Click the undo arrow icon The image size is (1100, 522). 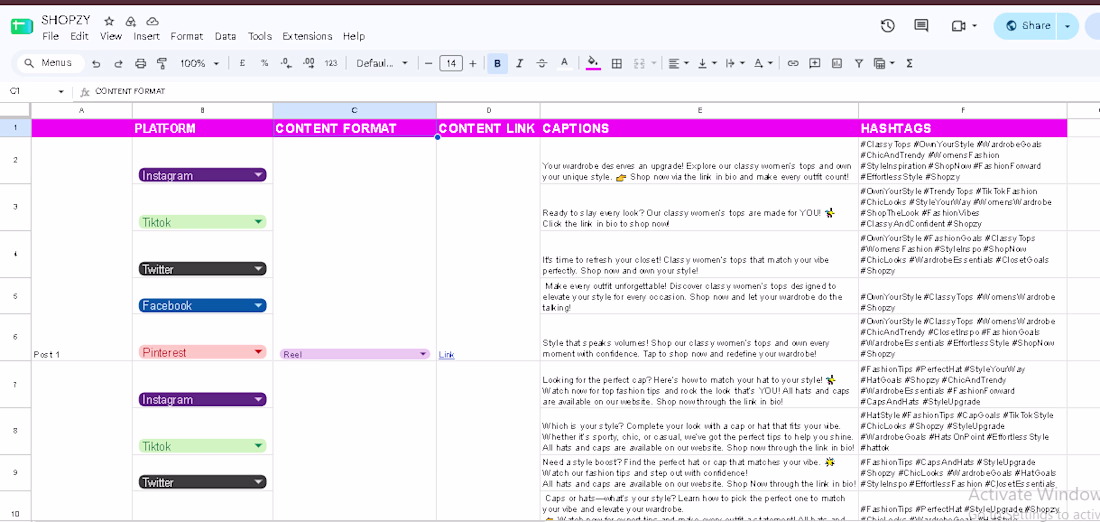tap(96, 64)
